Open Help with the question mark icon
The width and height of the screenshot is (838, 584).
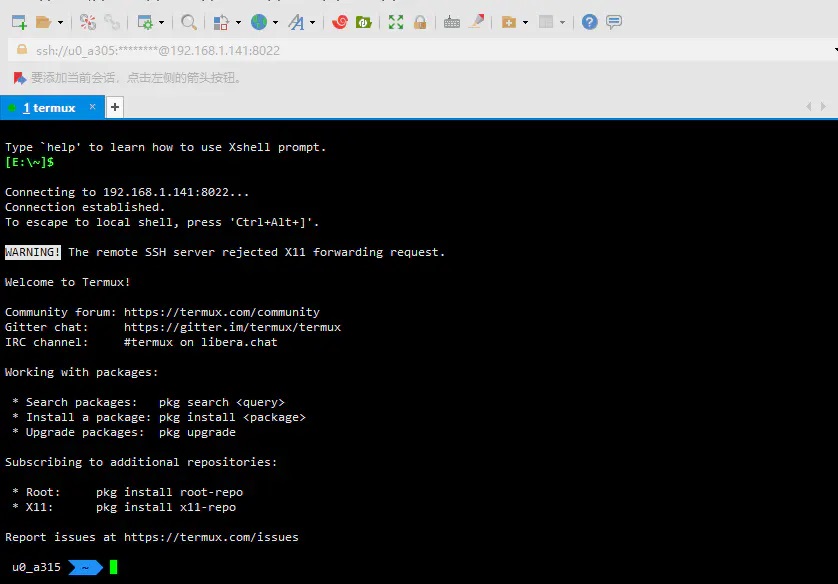point(589,22)
